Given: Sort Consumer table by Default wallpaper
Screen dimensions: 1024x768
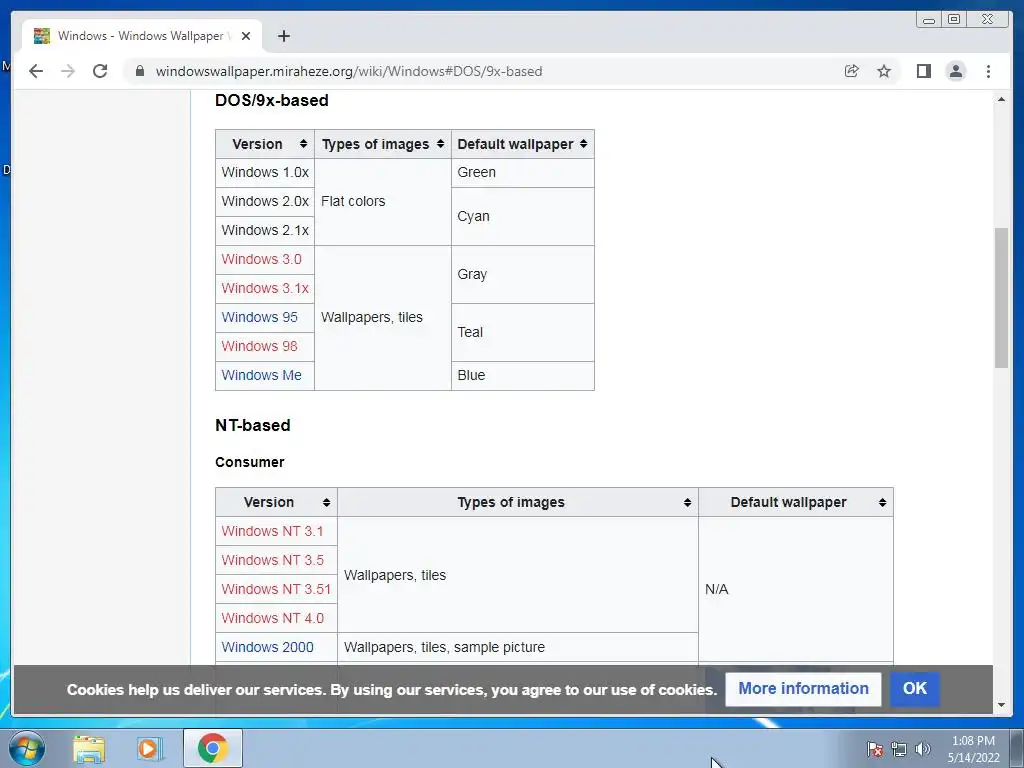Looking at the screenshot, I should 795,502.
